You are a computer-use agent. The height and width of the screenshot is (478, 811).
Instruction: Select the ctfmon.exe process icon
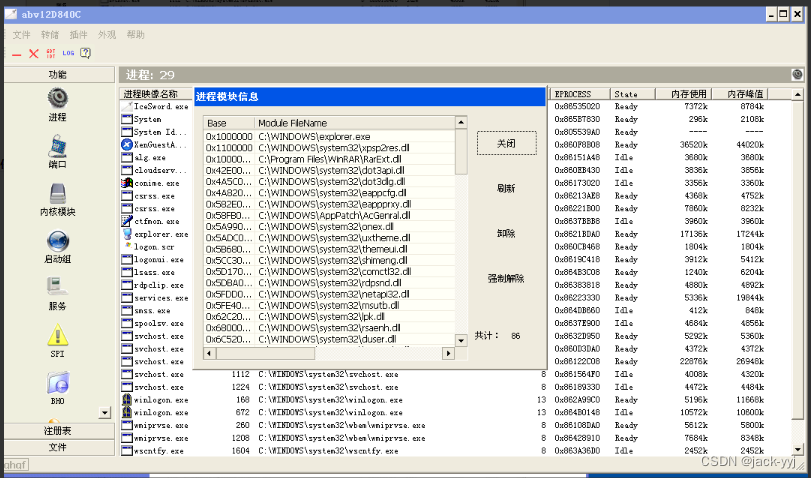click(x=127, y=221)
